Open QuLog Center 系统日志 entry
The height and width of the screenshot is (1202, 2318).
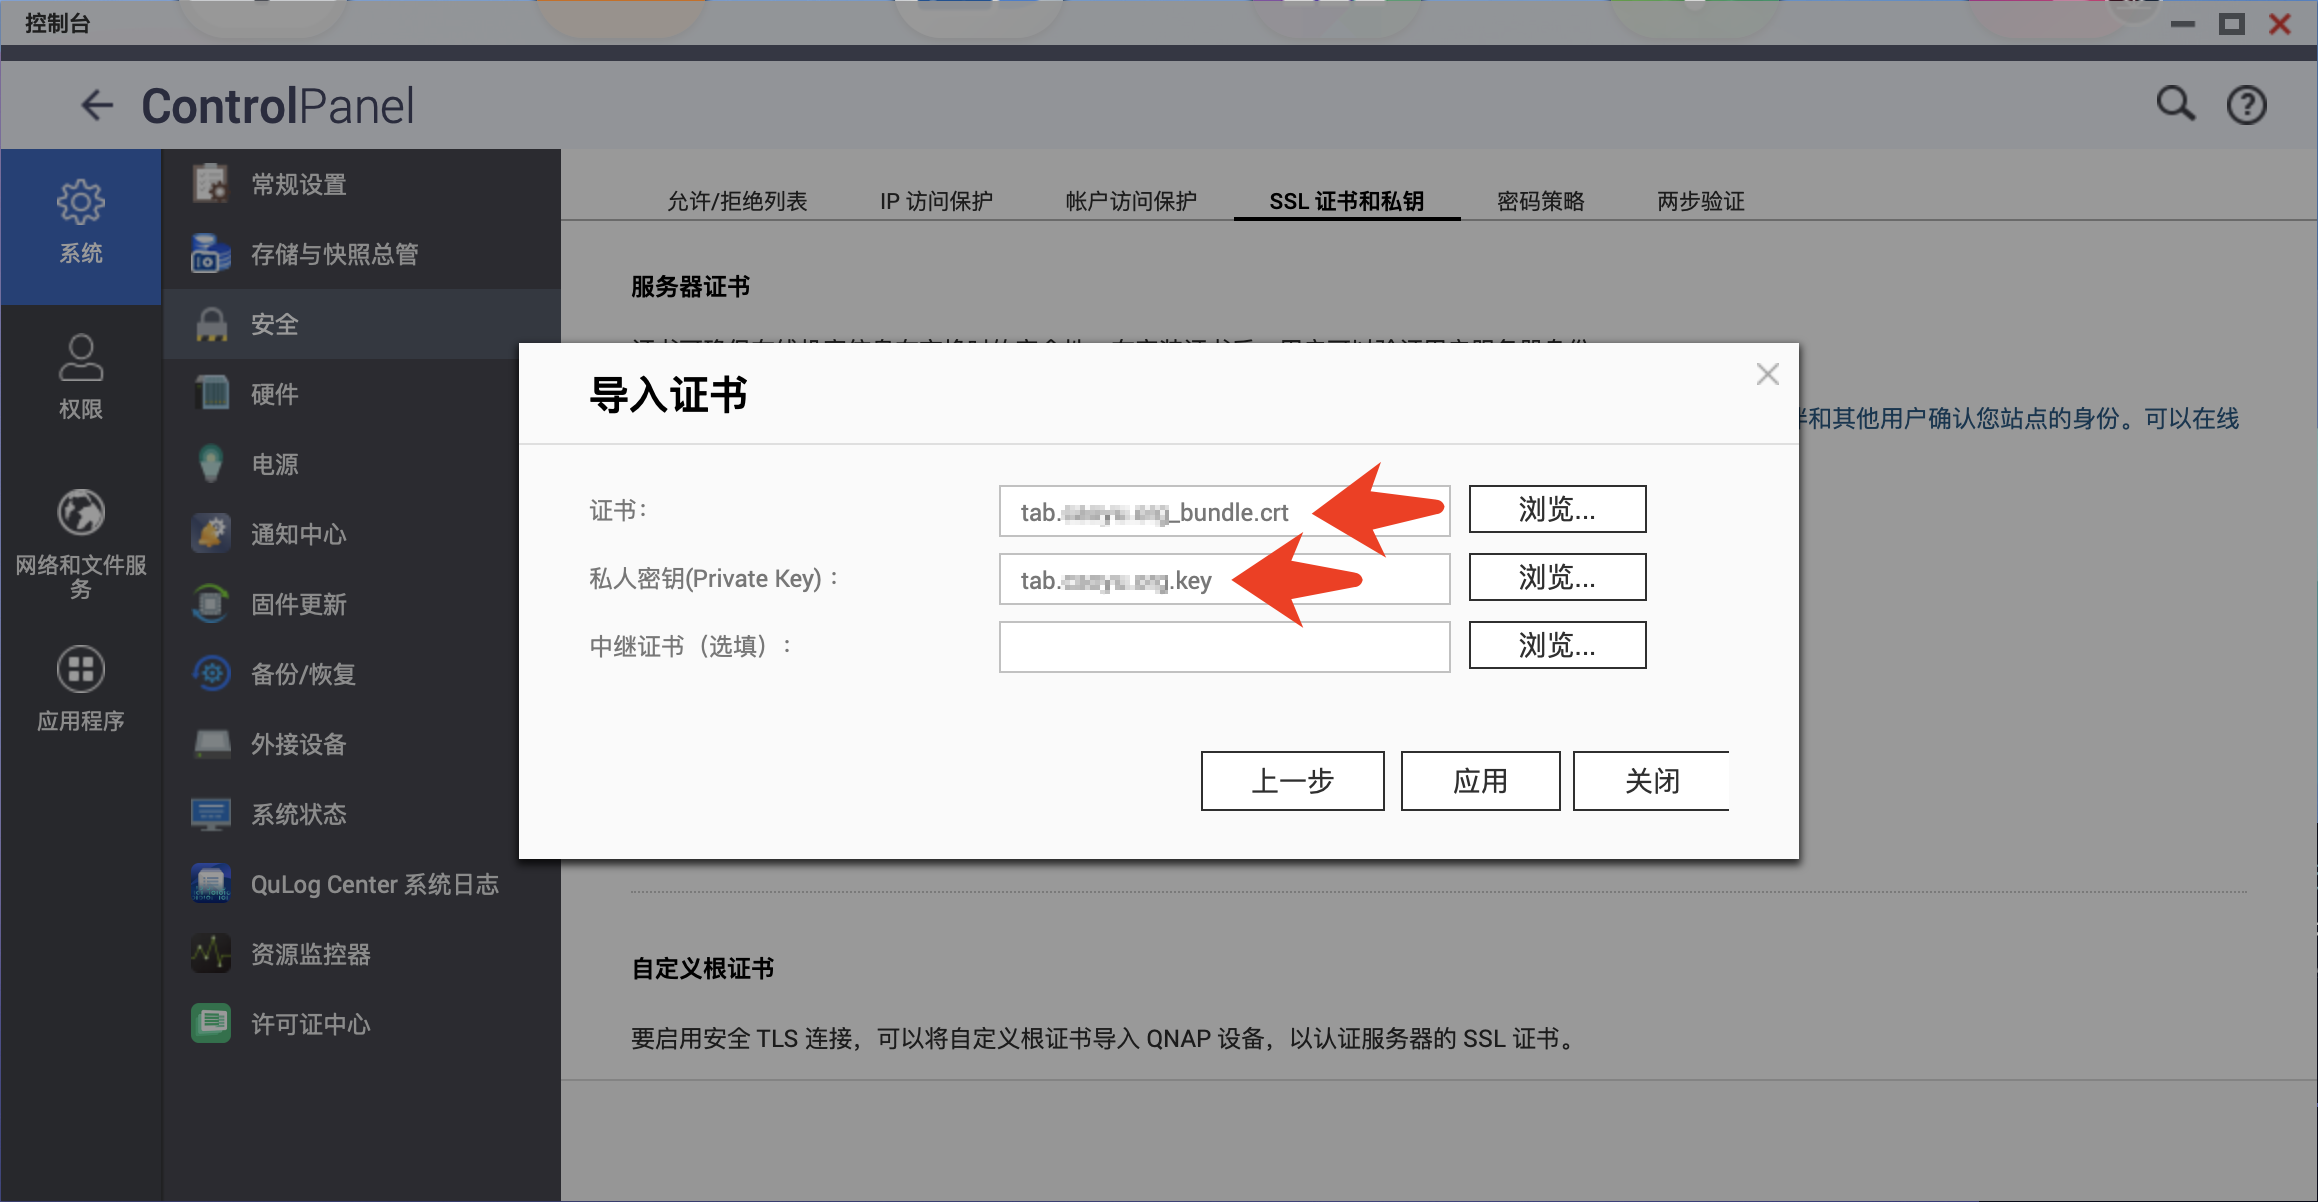click(x=361, y=884)
